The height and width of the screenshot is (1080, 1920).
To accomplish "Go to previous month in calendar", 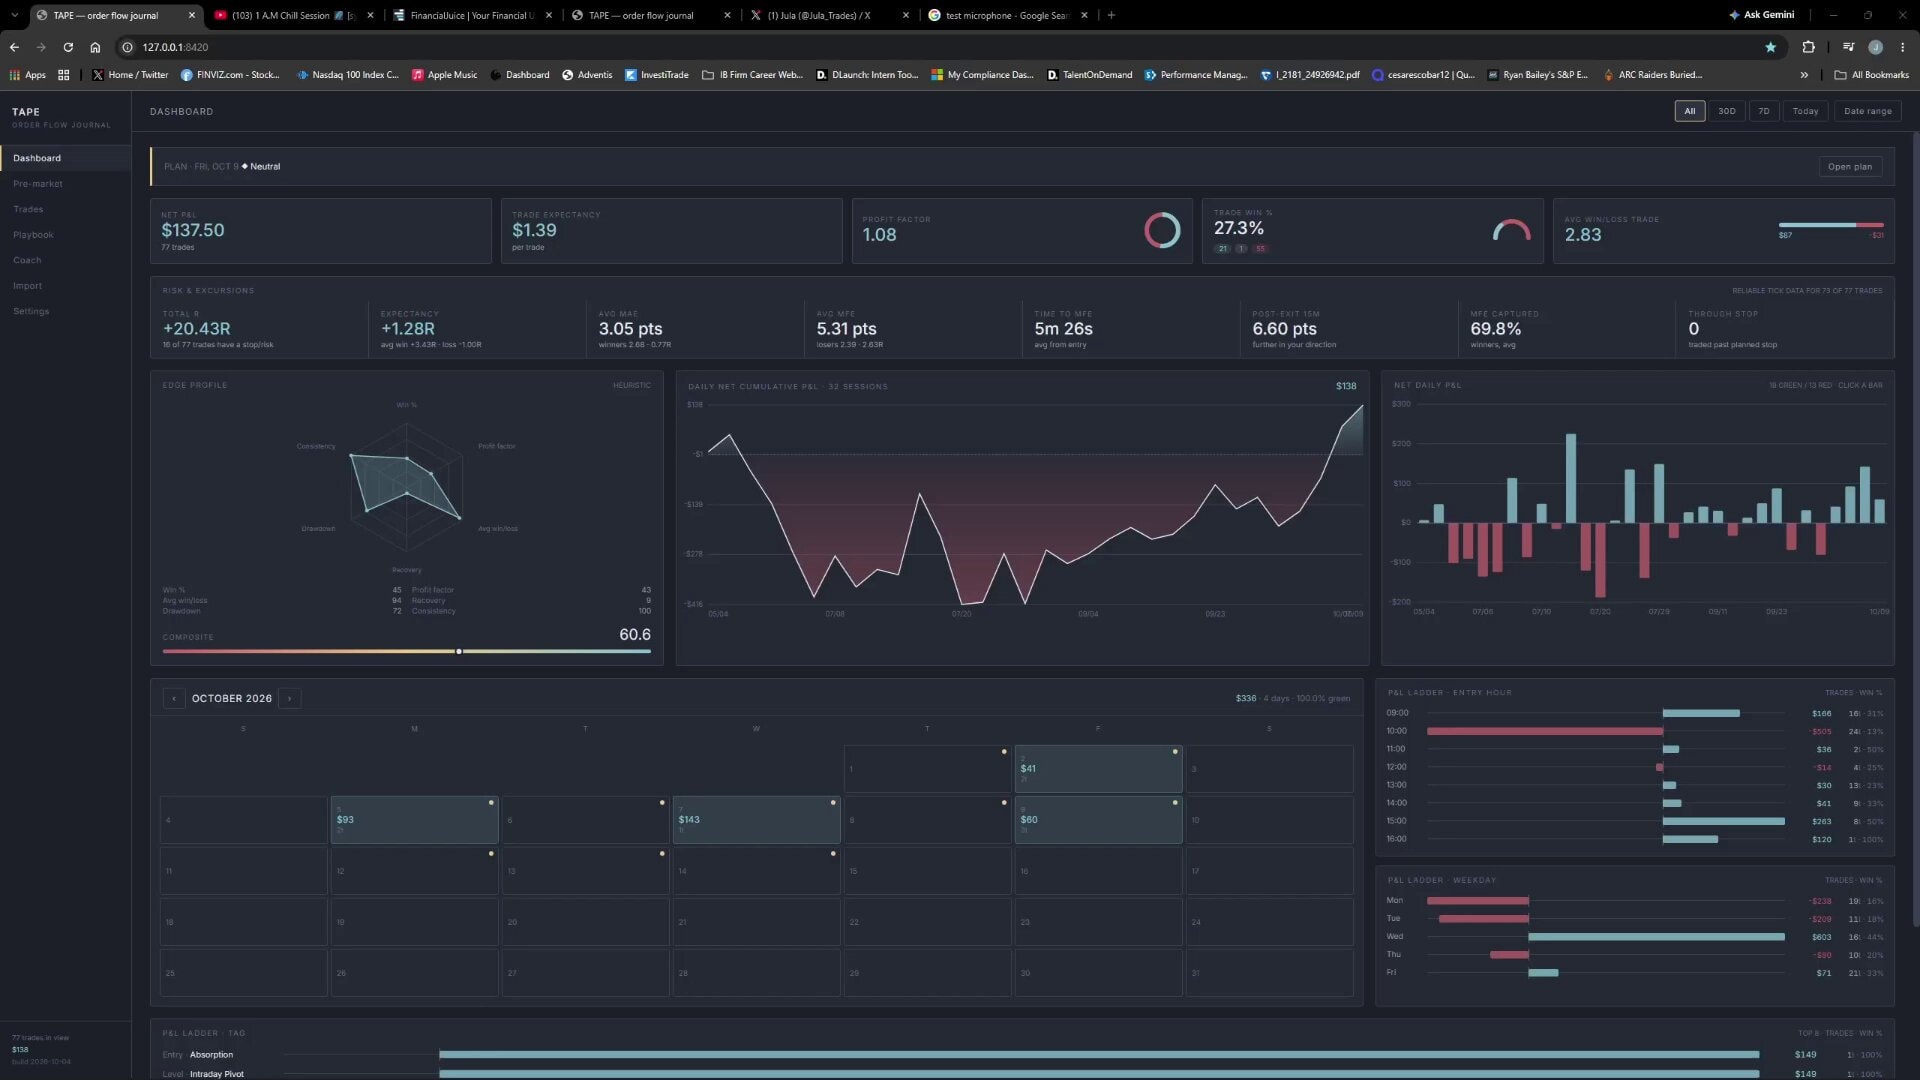I will pyautogui.click(x=174, y=699).
